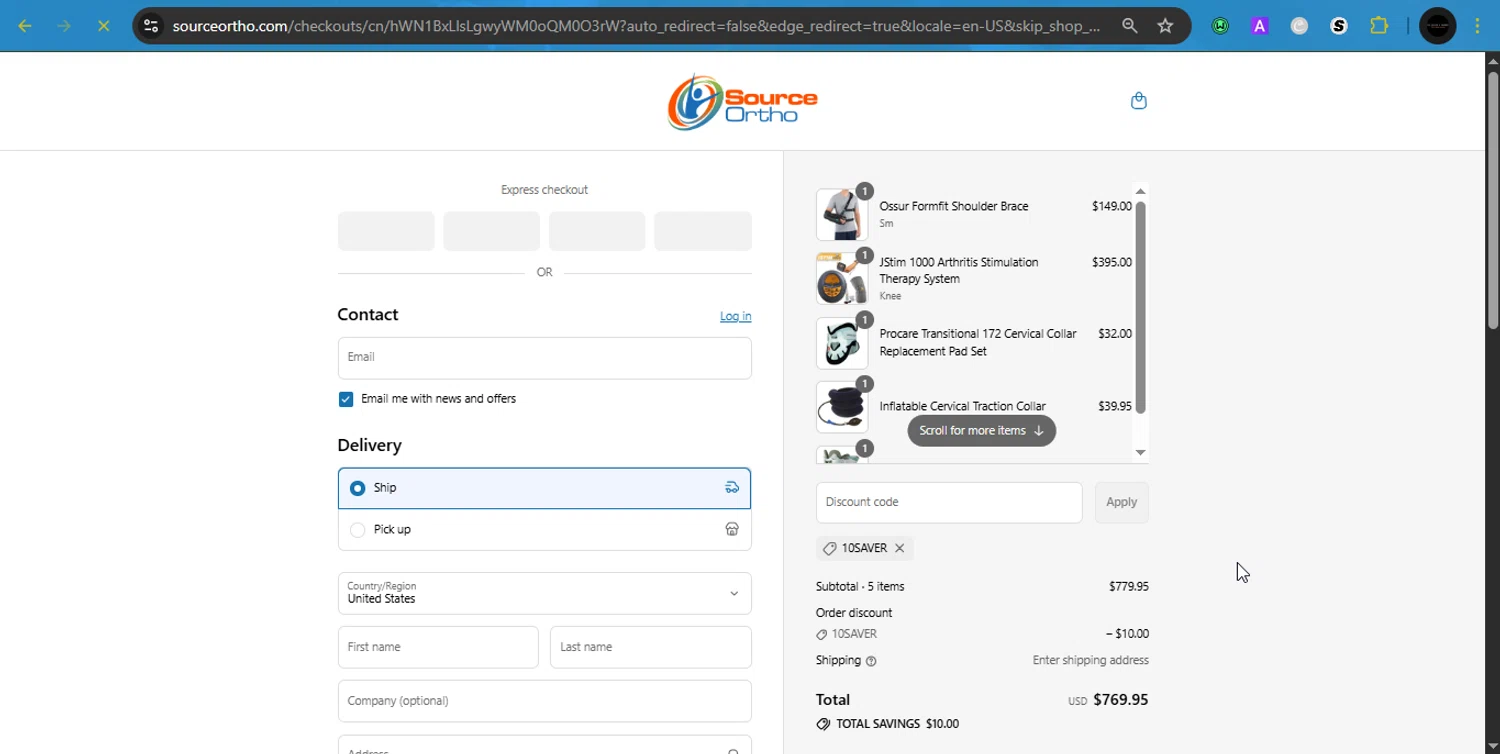The width and height of the screenshot is (1500, 754).
Task: Click the Source Ortho logo
Action: [743, 101]
